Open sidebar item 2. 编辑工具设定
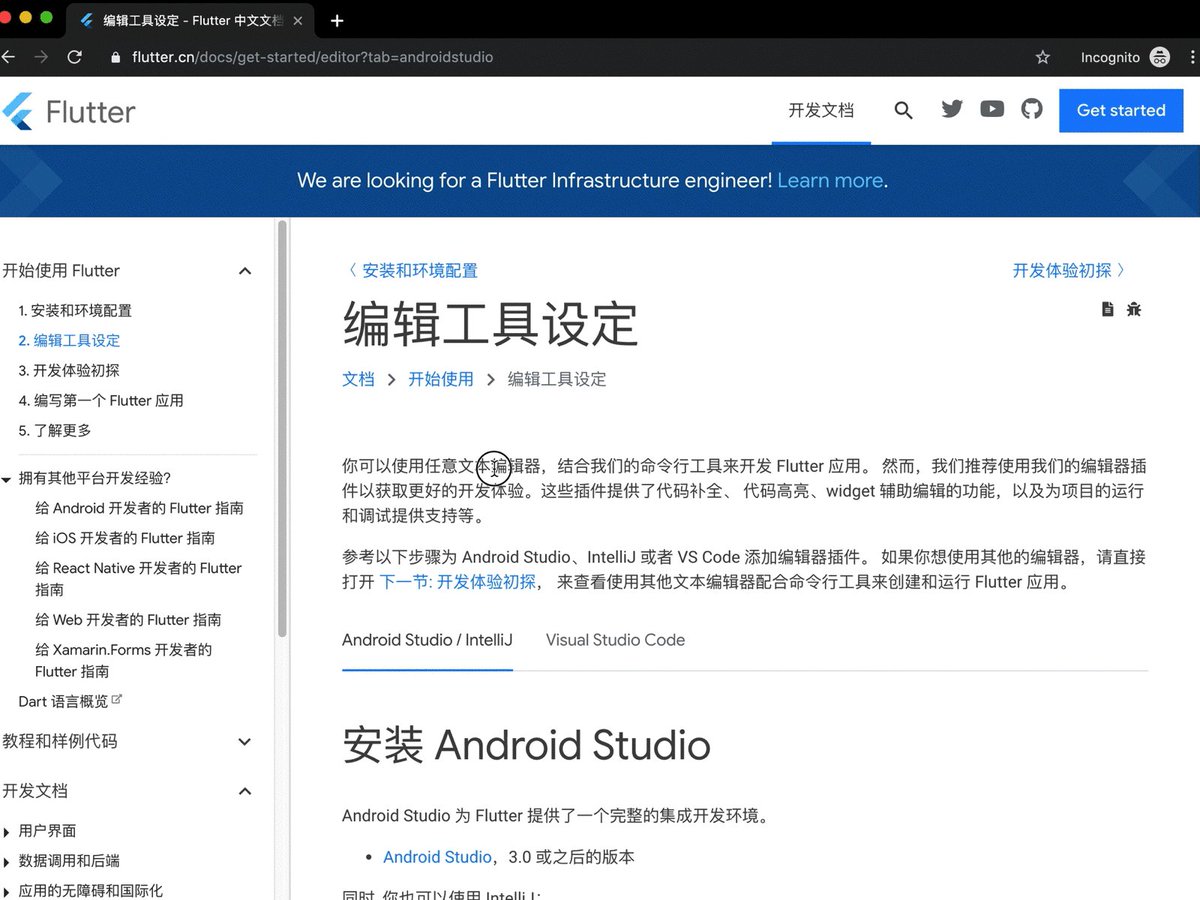 click(x=69, y=341)
